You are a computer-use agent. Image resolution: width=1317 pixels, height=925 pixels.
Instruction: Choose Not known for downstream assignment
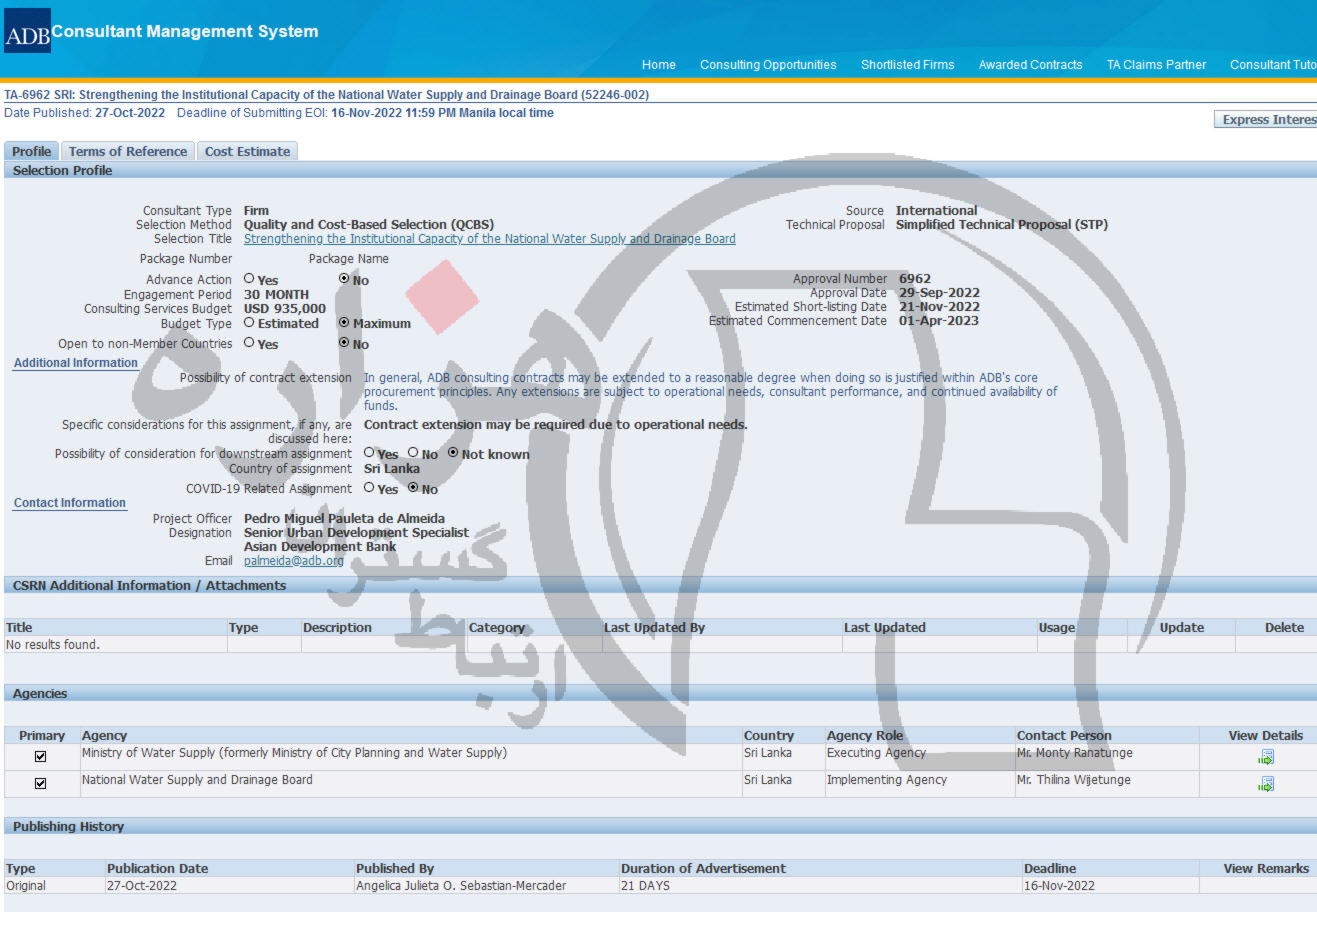pos(453,453)
